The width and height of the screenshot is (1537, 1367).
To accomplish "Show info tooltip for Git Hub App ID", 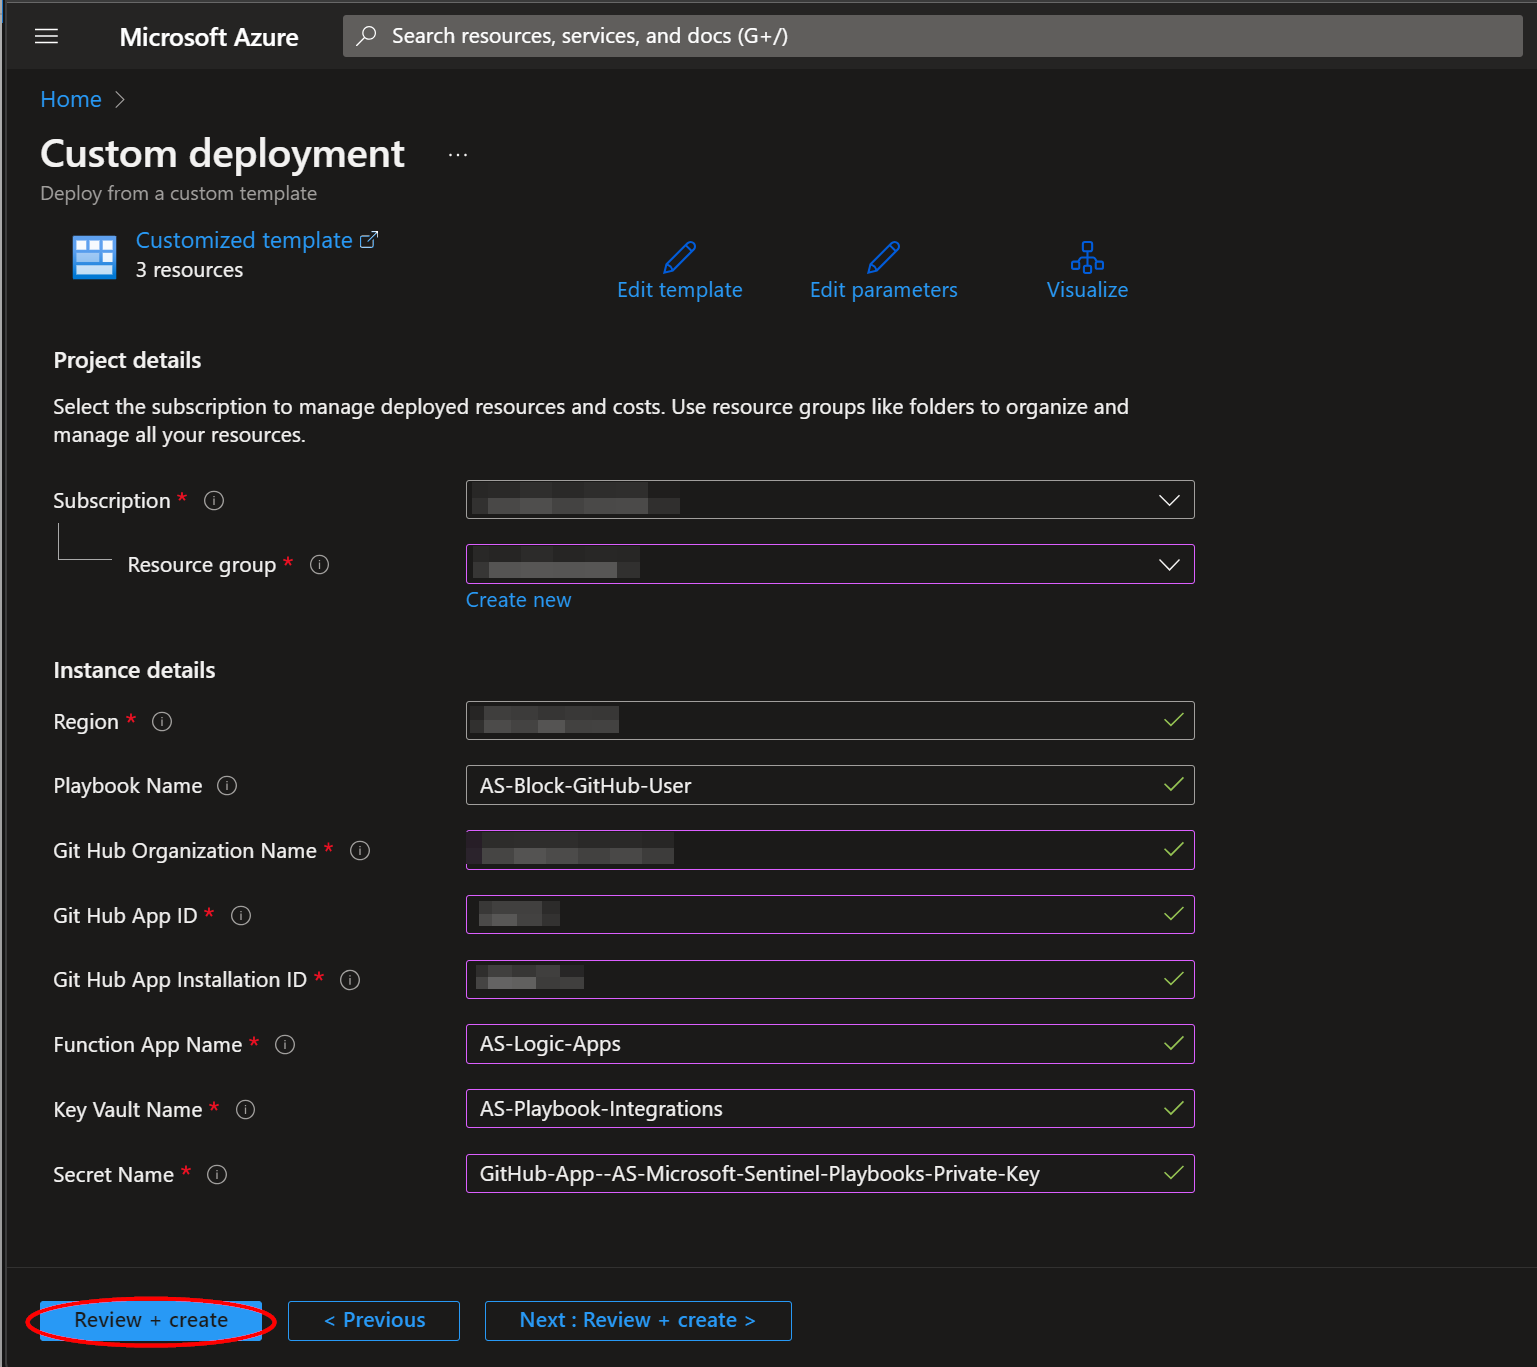I will point(241,915).
